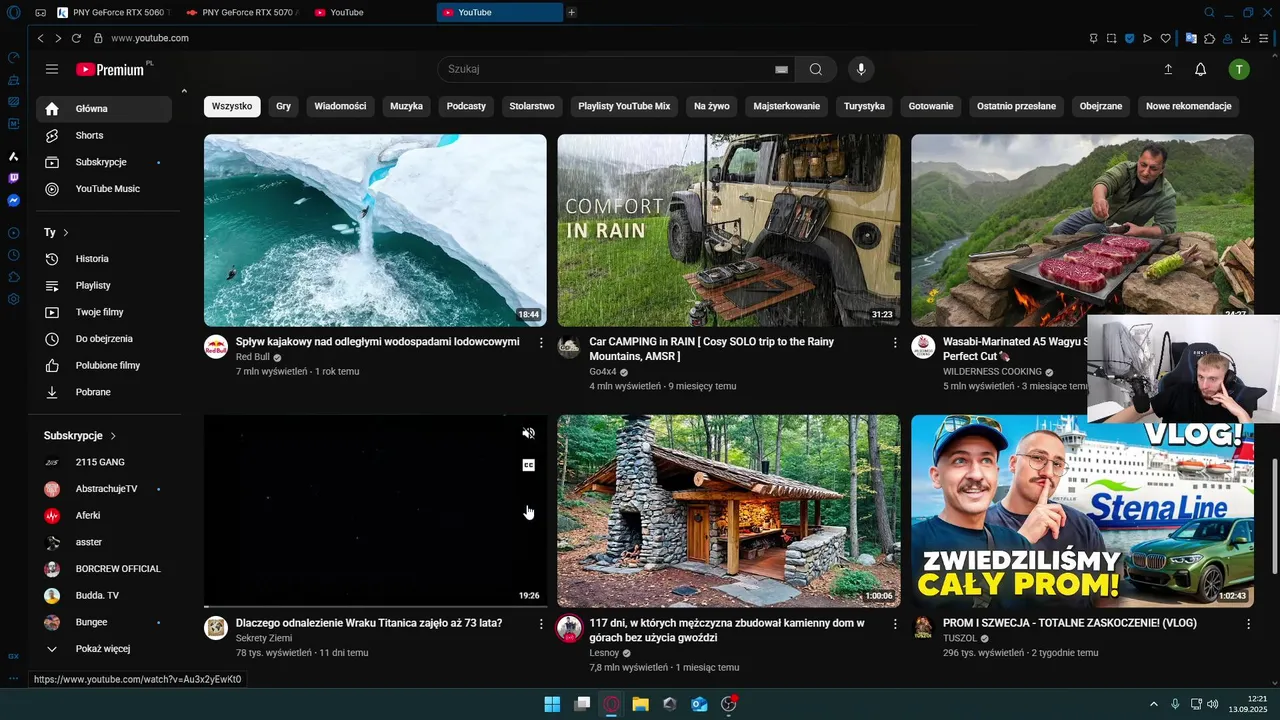Open the notifications bell
Screen dimensions: 1280x720
(1201, 69)
